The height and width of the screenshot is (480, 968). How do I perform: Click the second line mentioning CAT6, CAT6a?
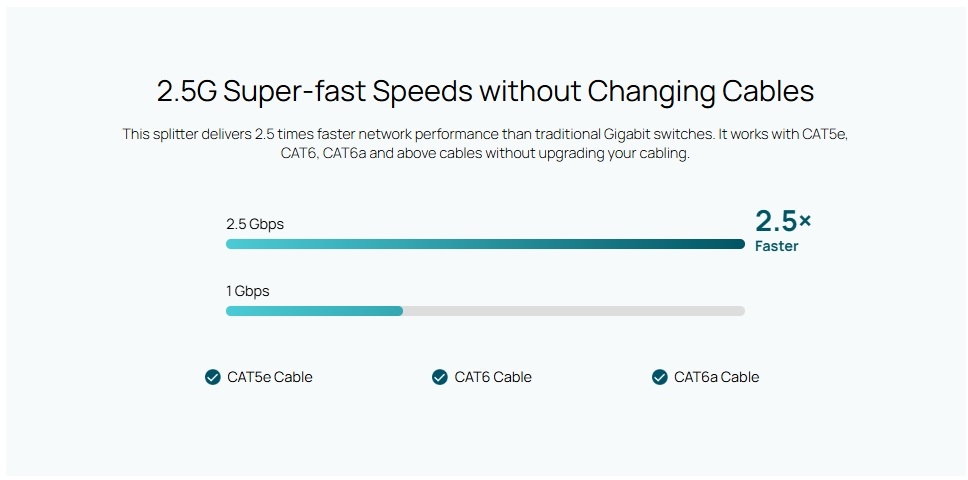click(485, 154)
